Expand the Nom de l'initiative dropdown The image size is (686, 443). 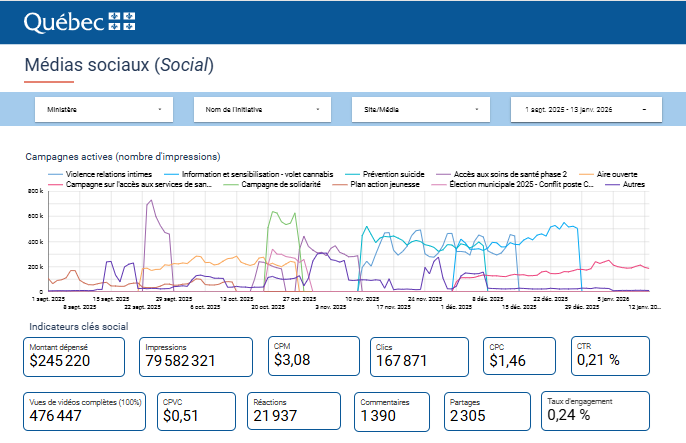pos(262,108)
